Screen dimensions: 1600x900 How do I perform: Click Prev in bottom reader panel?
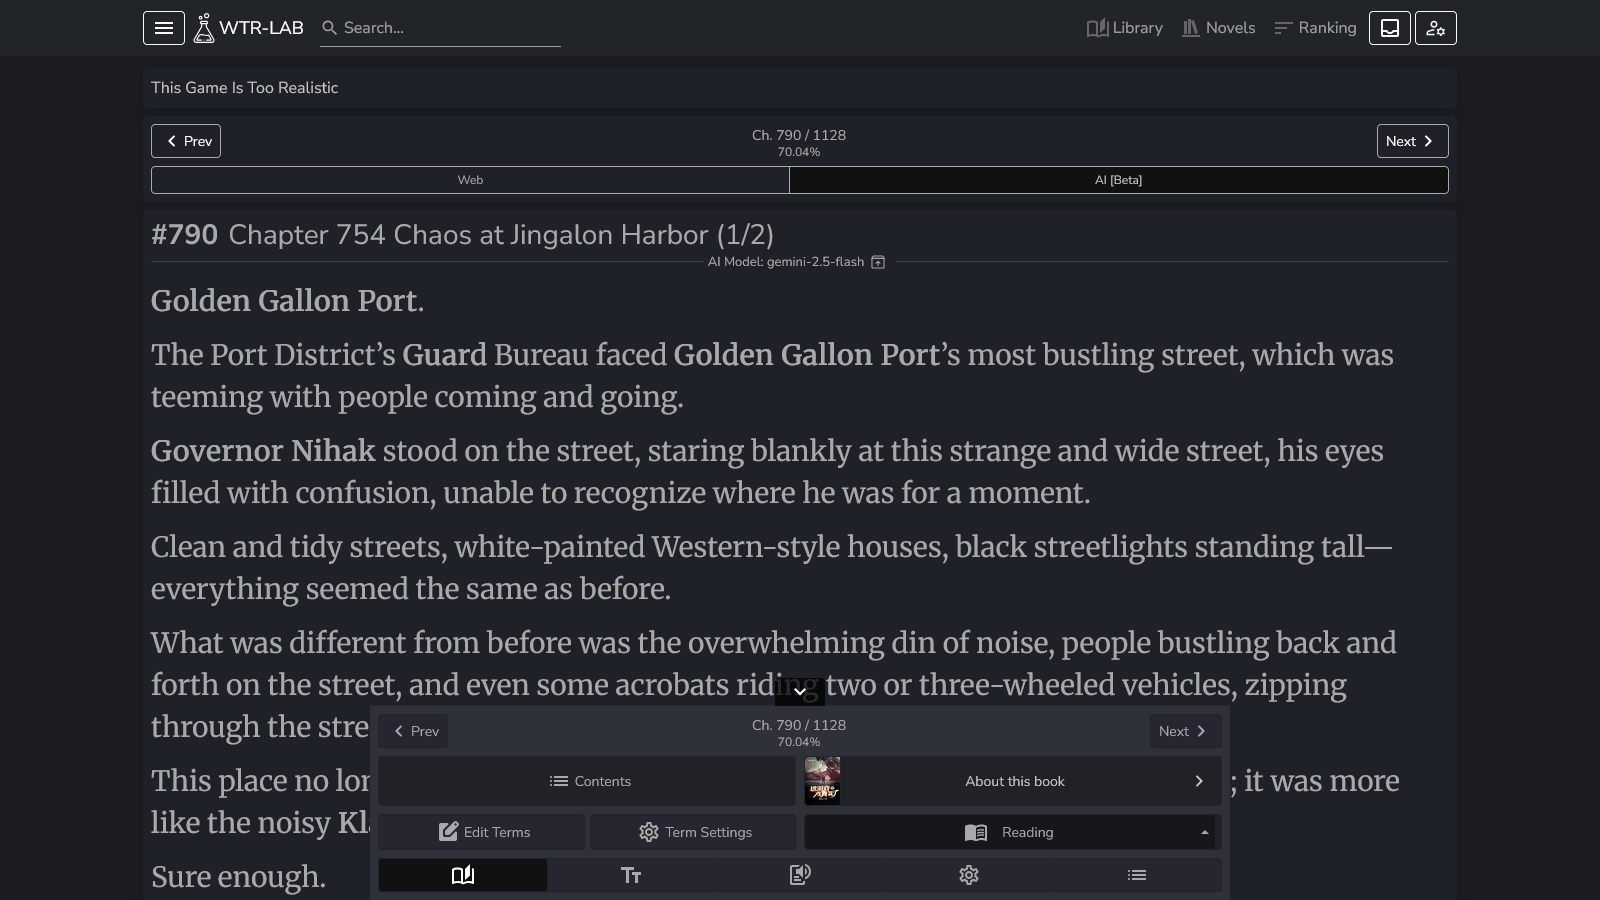point(415,731)
